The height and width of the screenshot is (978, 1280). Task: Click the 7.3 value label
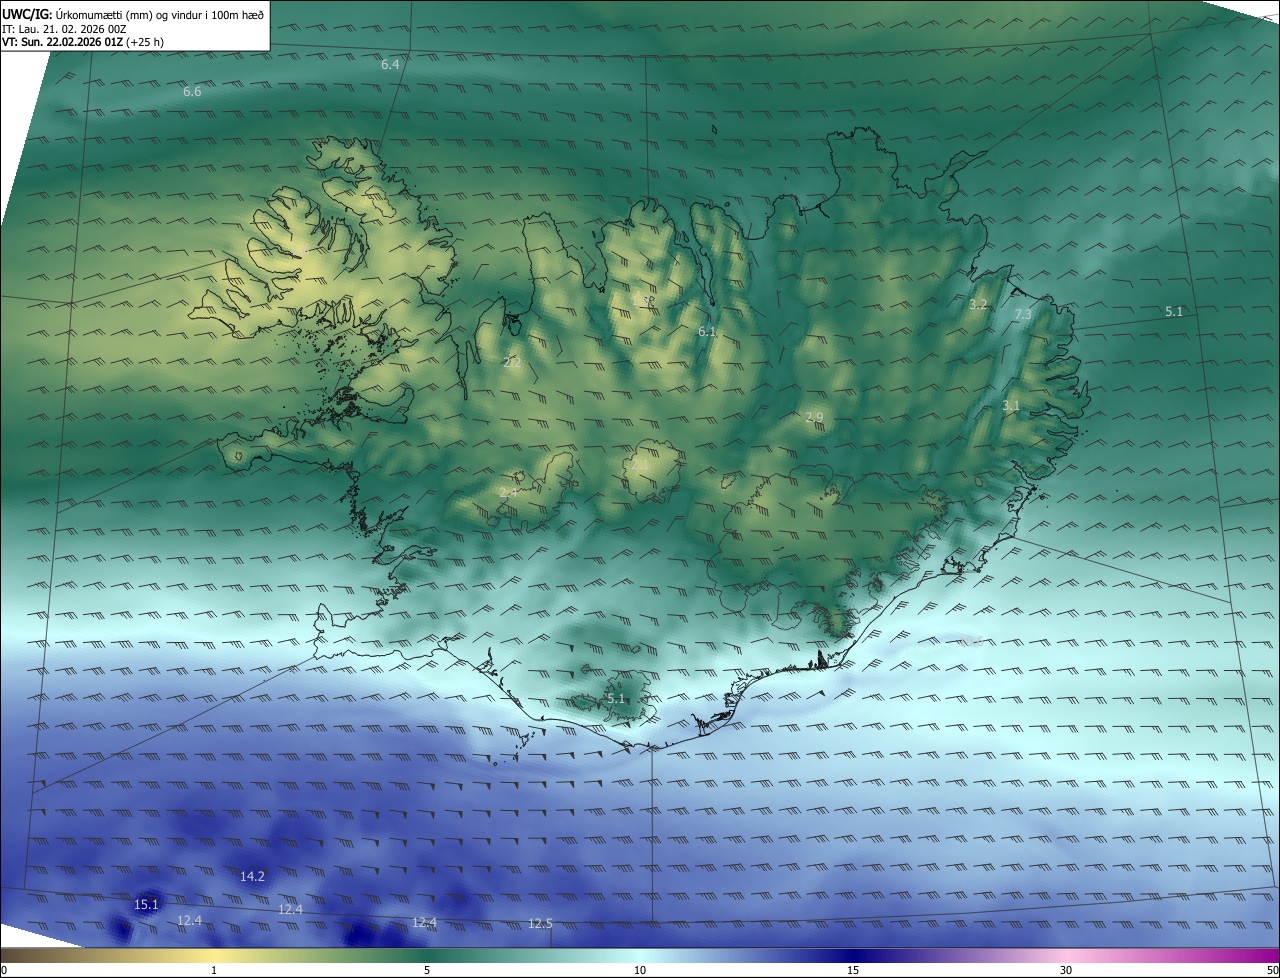click(x=1023, y=314)
